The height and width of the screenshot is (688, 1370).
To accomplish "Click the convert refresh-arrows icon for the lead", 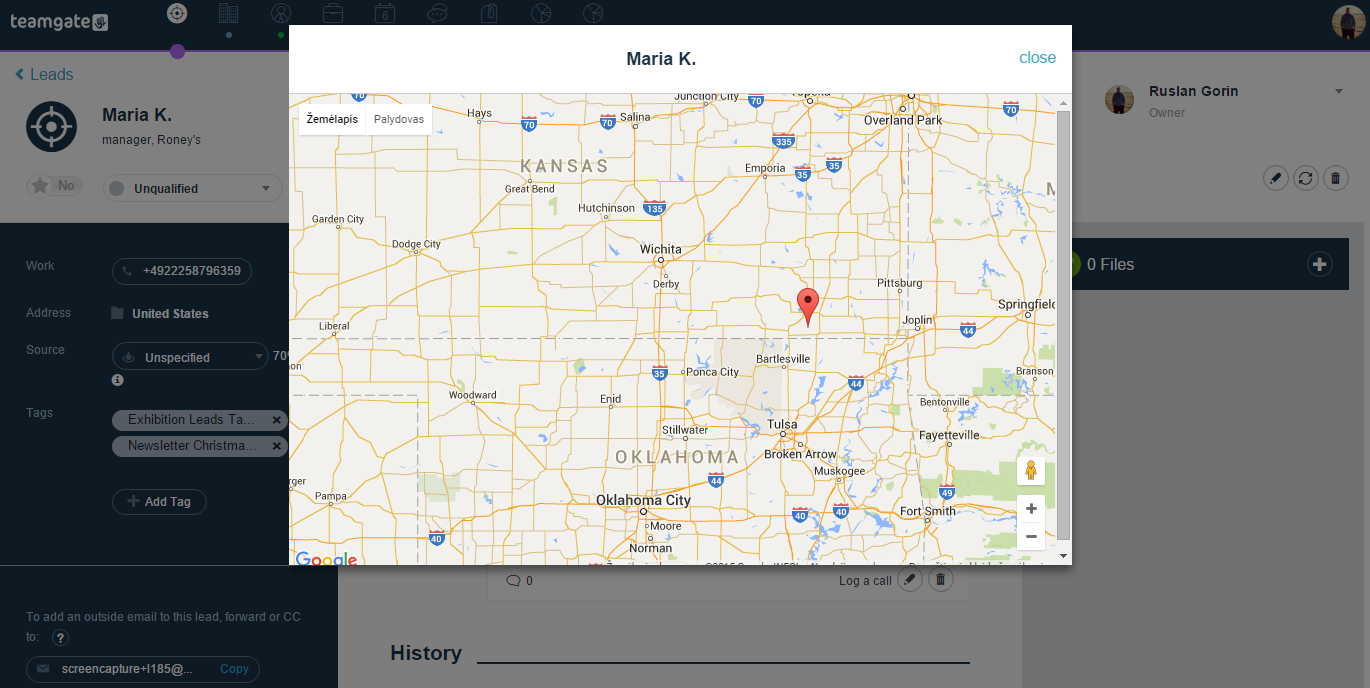I will coord(1305,178).
